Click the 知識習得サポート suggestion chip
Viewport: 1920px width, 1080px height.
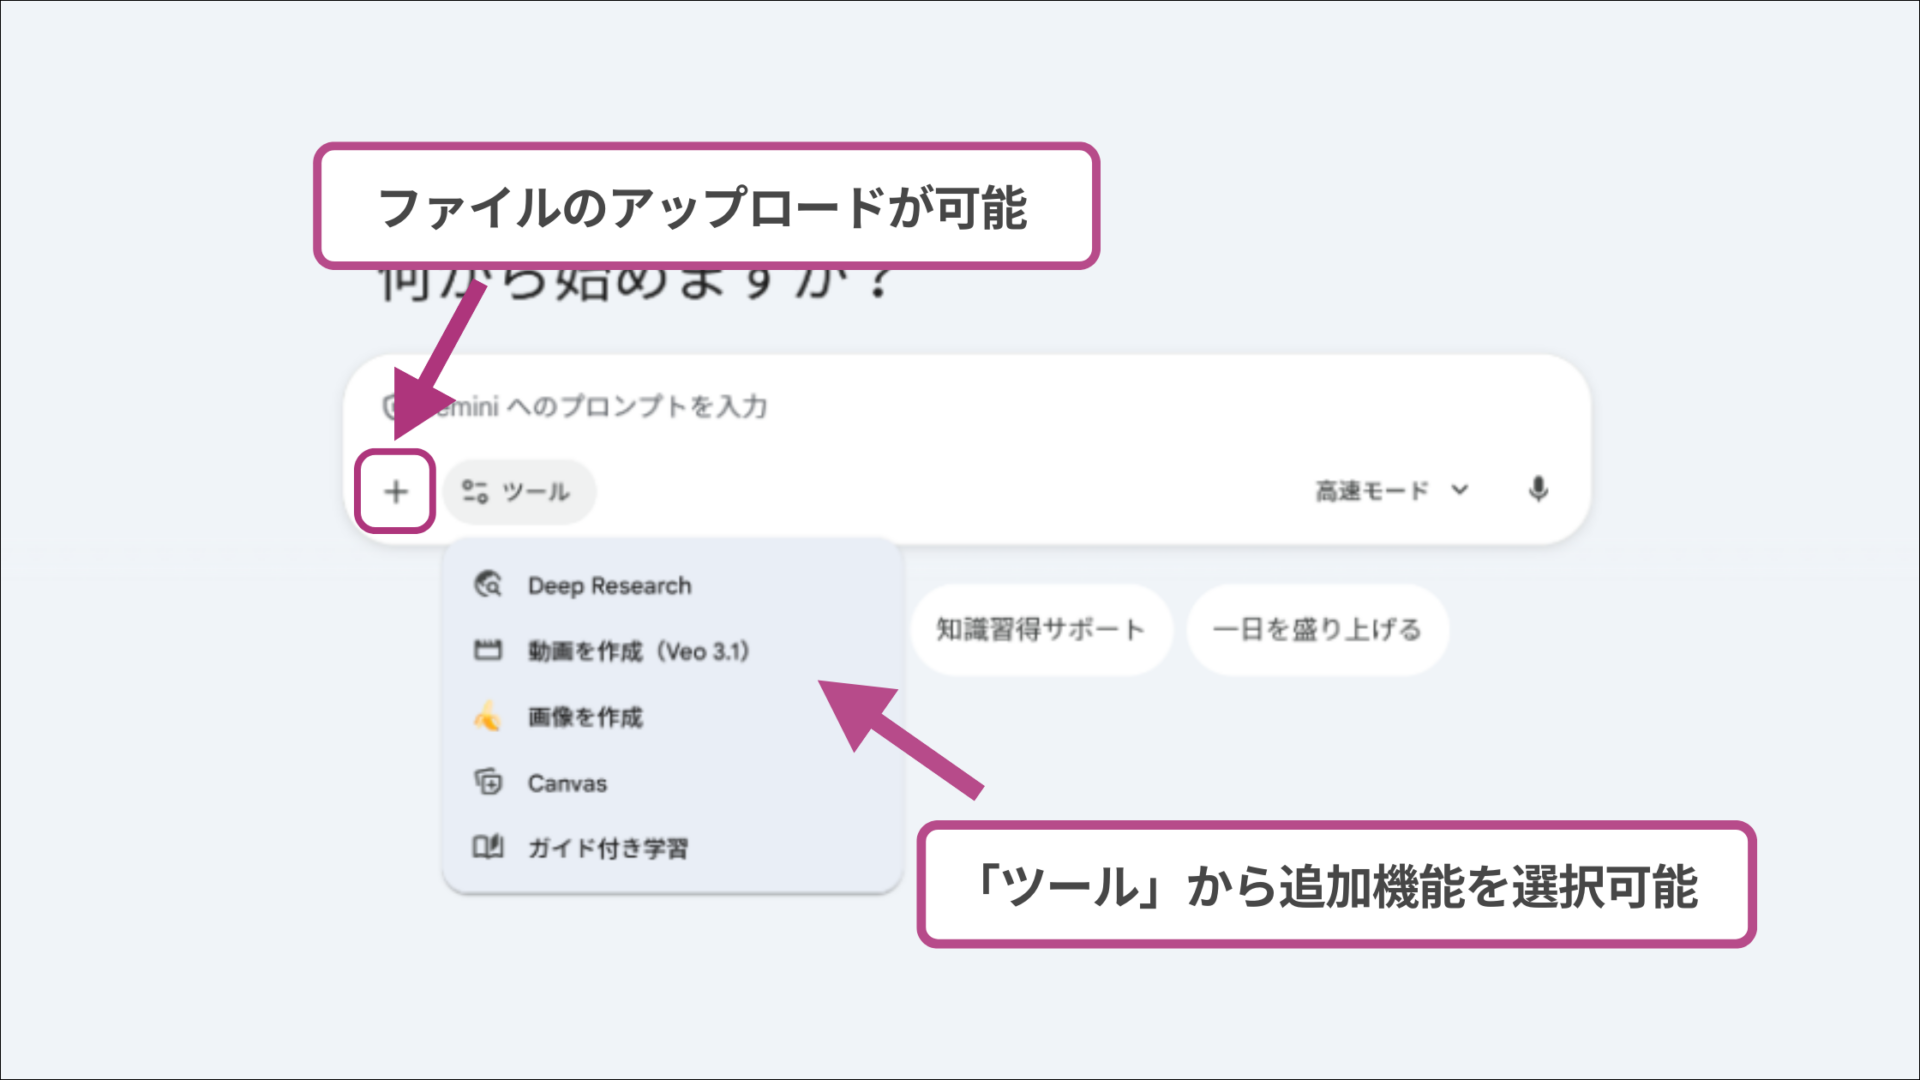coord(1040,629)
